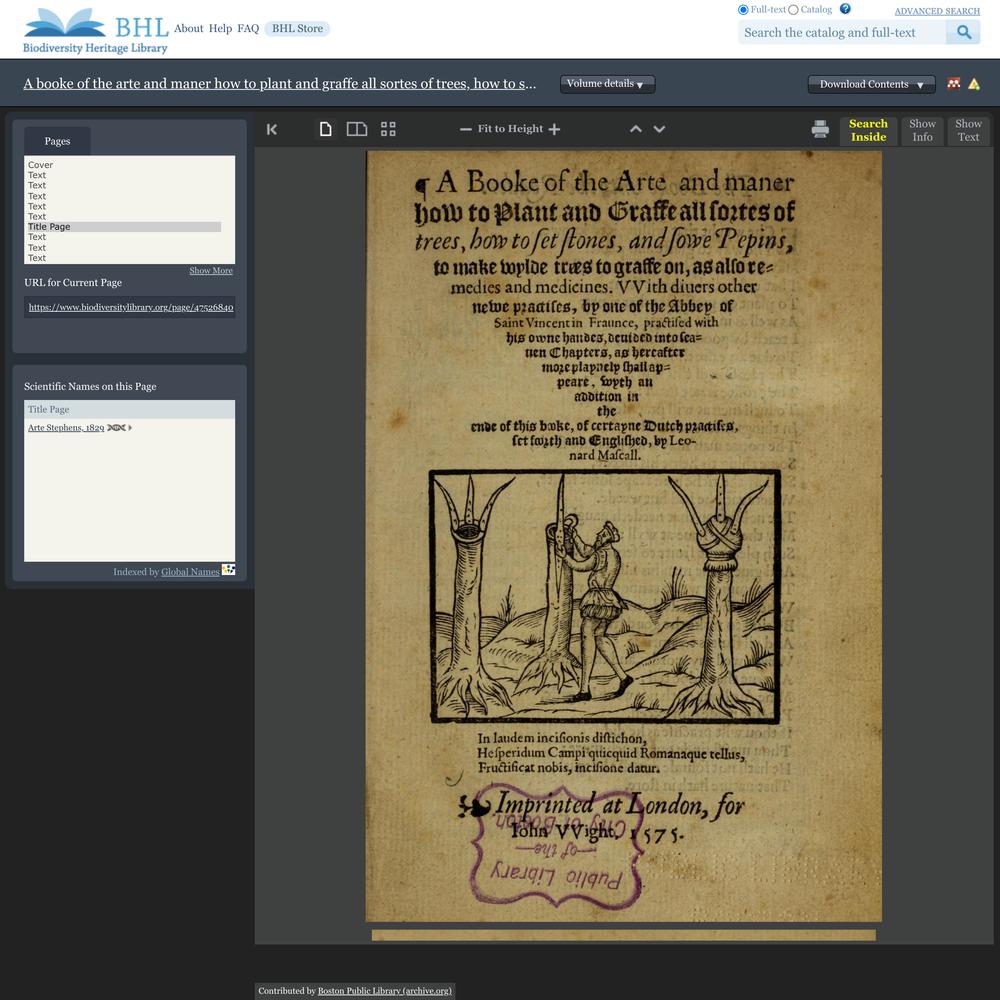Click the Mendeley icon beside Download Contents
Viewport: 1000px width, 1000px height.
tap(953, 84)
